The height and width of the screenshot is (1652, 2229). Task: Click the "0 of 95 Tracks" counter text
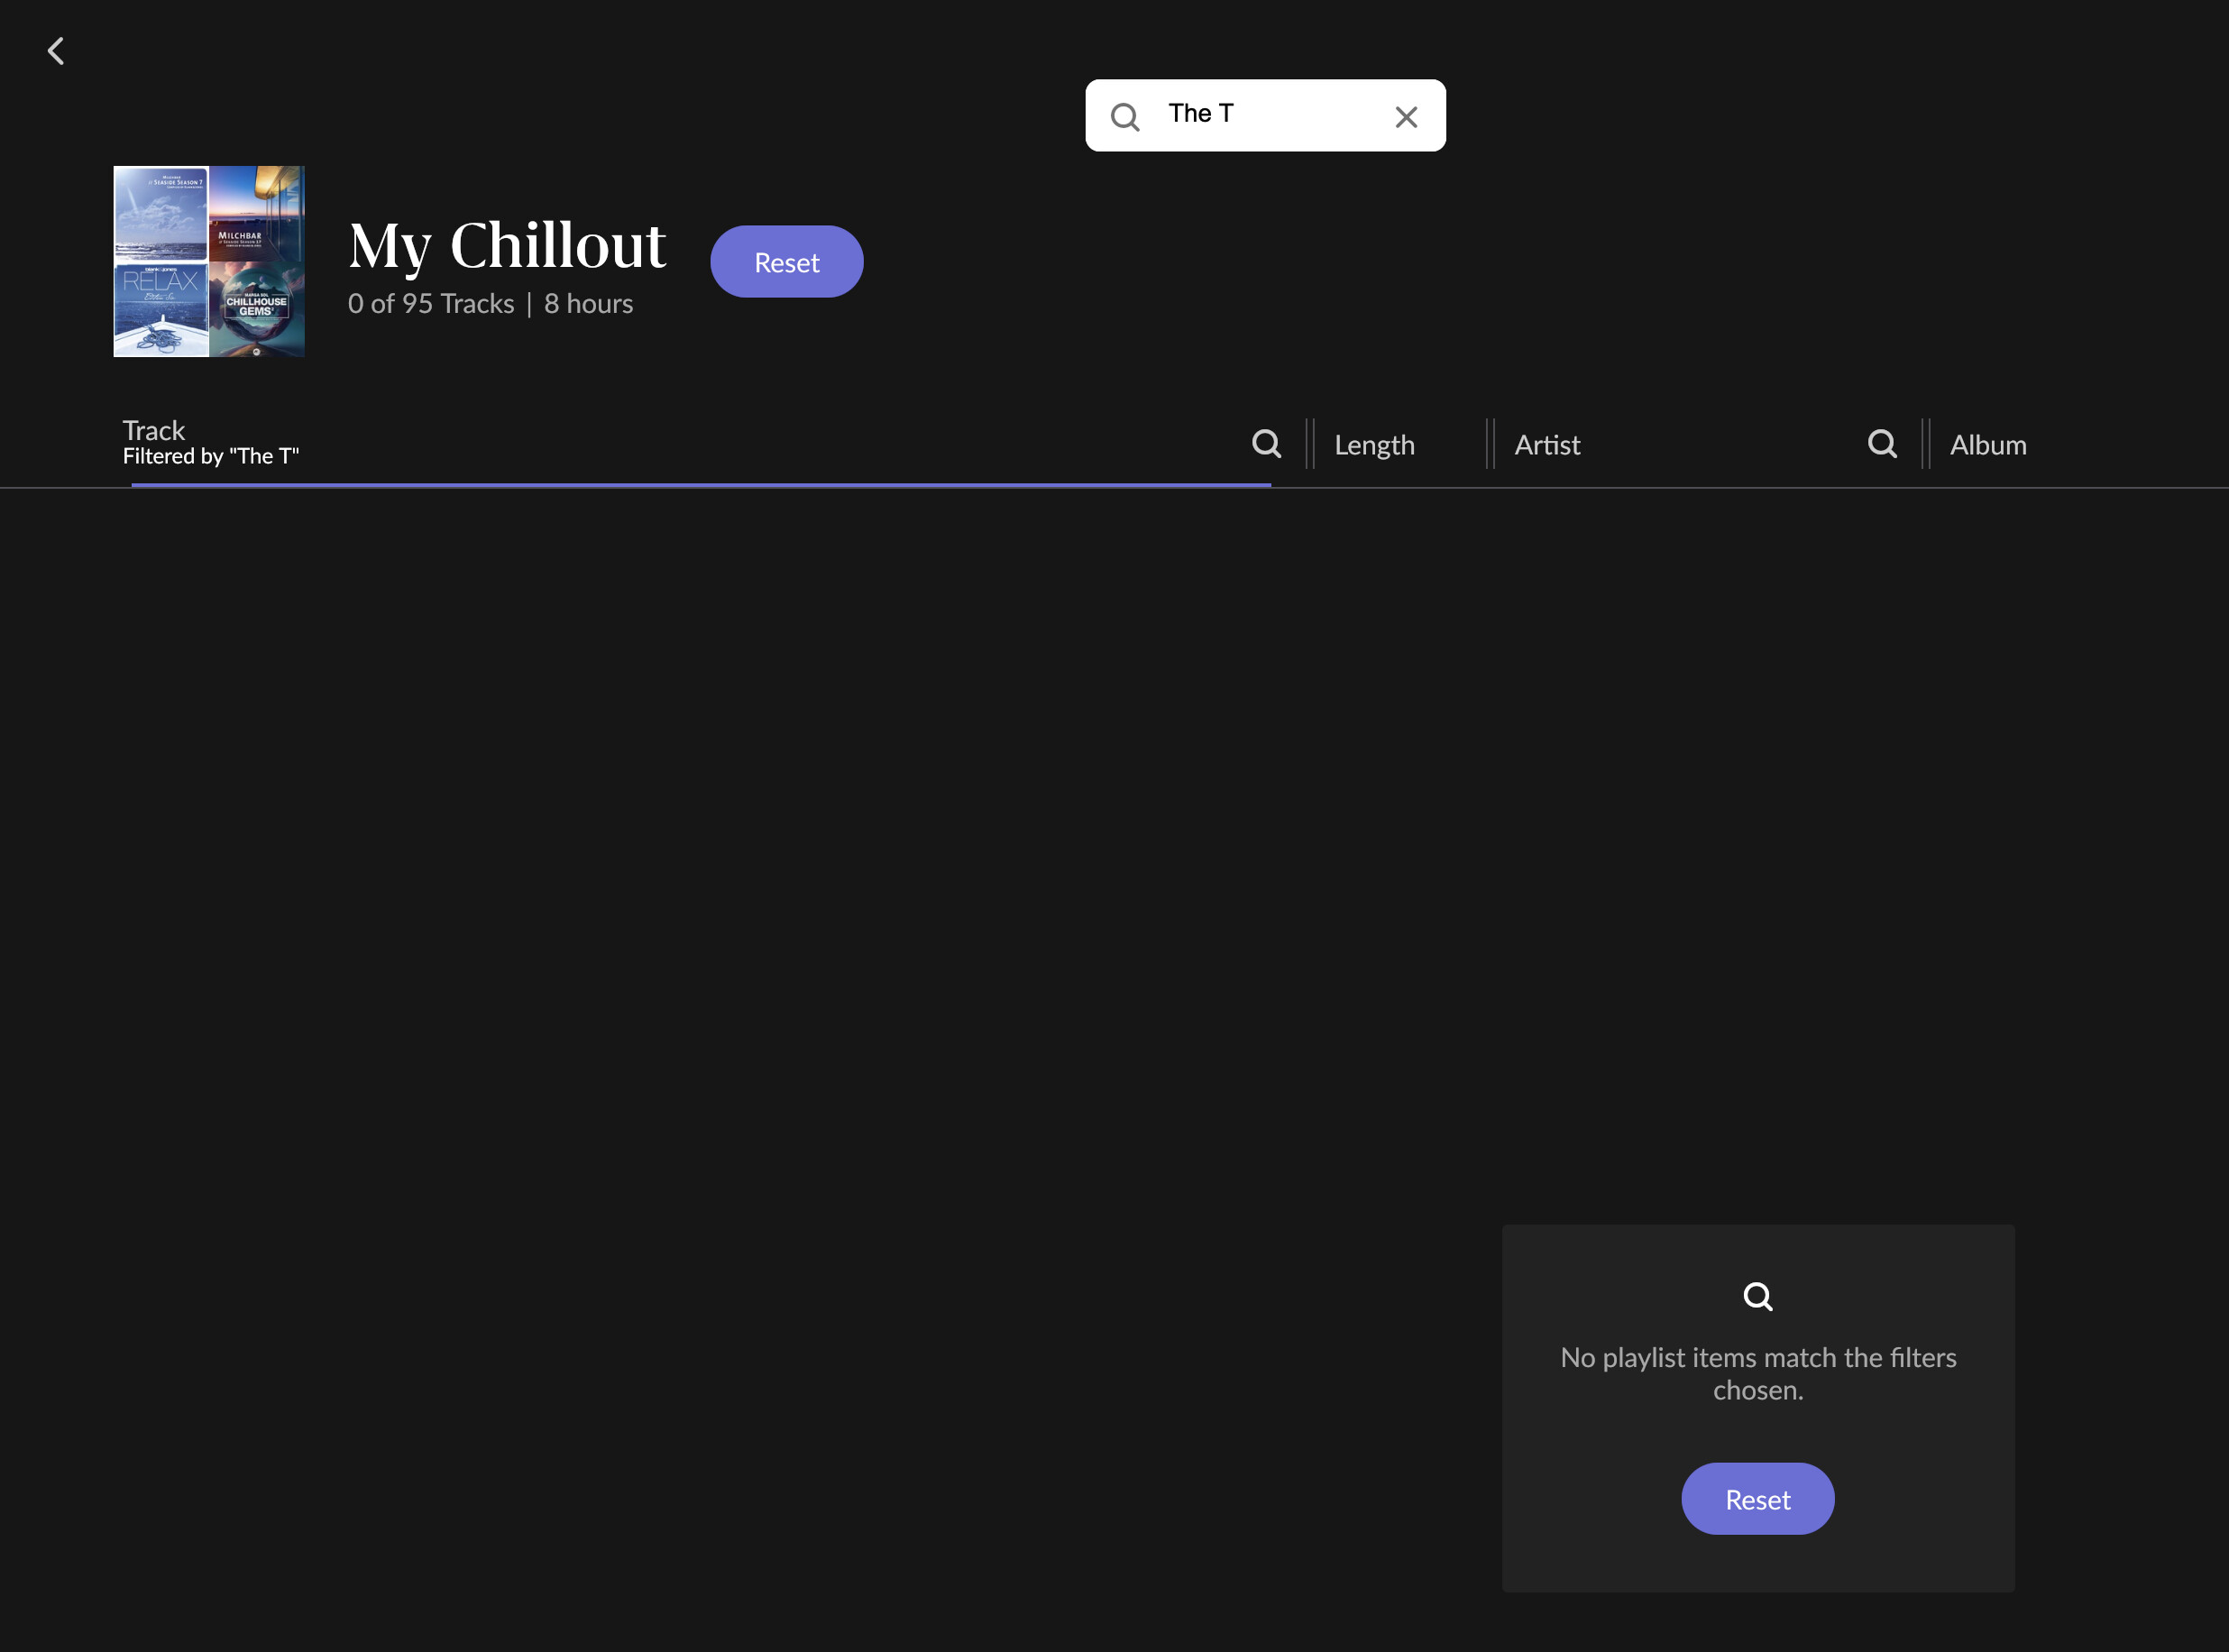click(x=431, y=304)
